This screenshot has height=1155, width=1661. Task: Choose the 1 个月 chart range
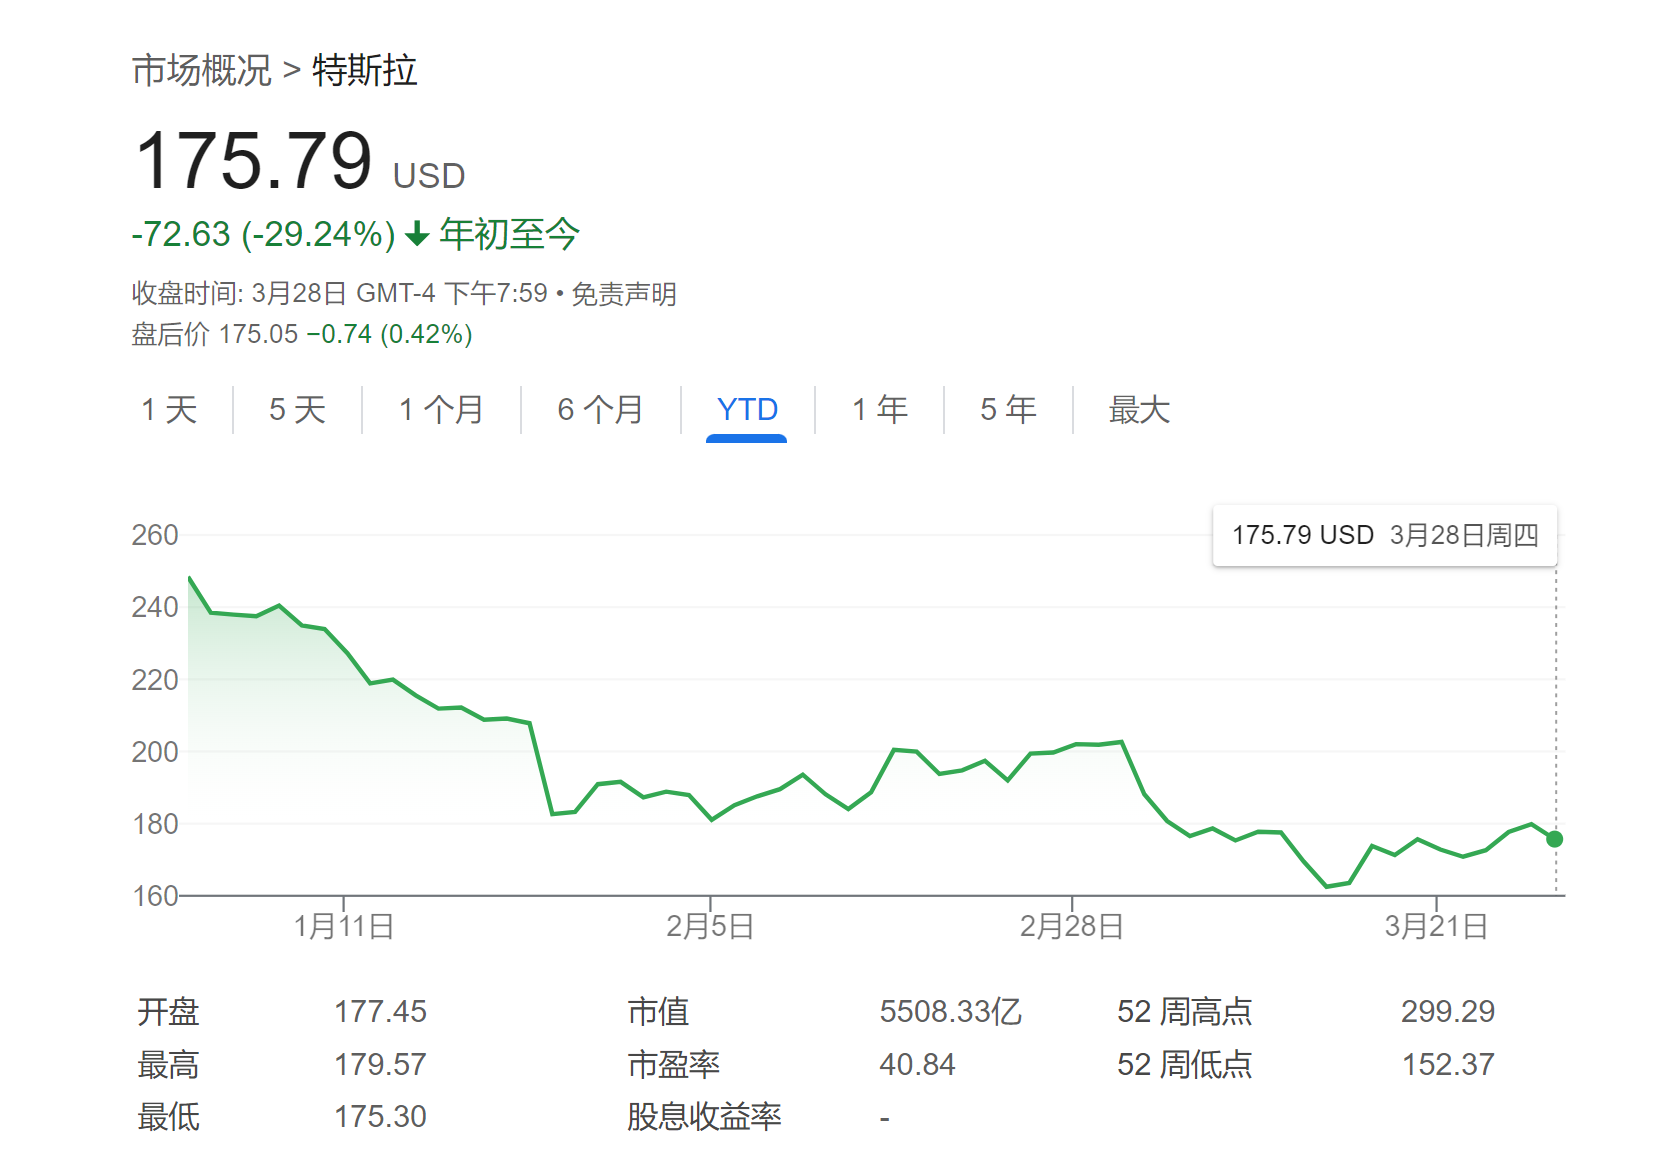click(441, 410)
